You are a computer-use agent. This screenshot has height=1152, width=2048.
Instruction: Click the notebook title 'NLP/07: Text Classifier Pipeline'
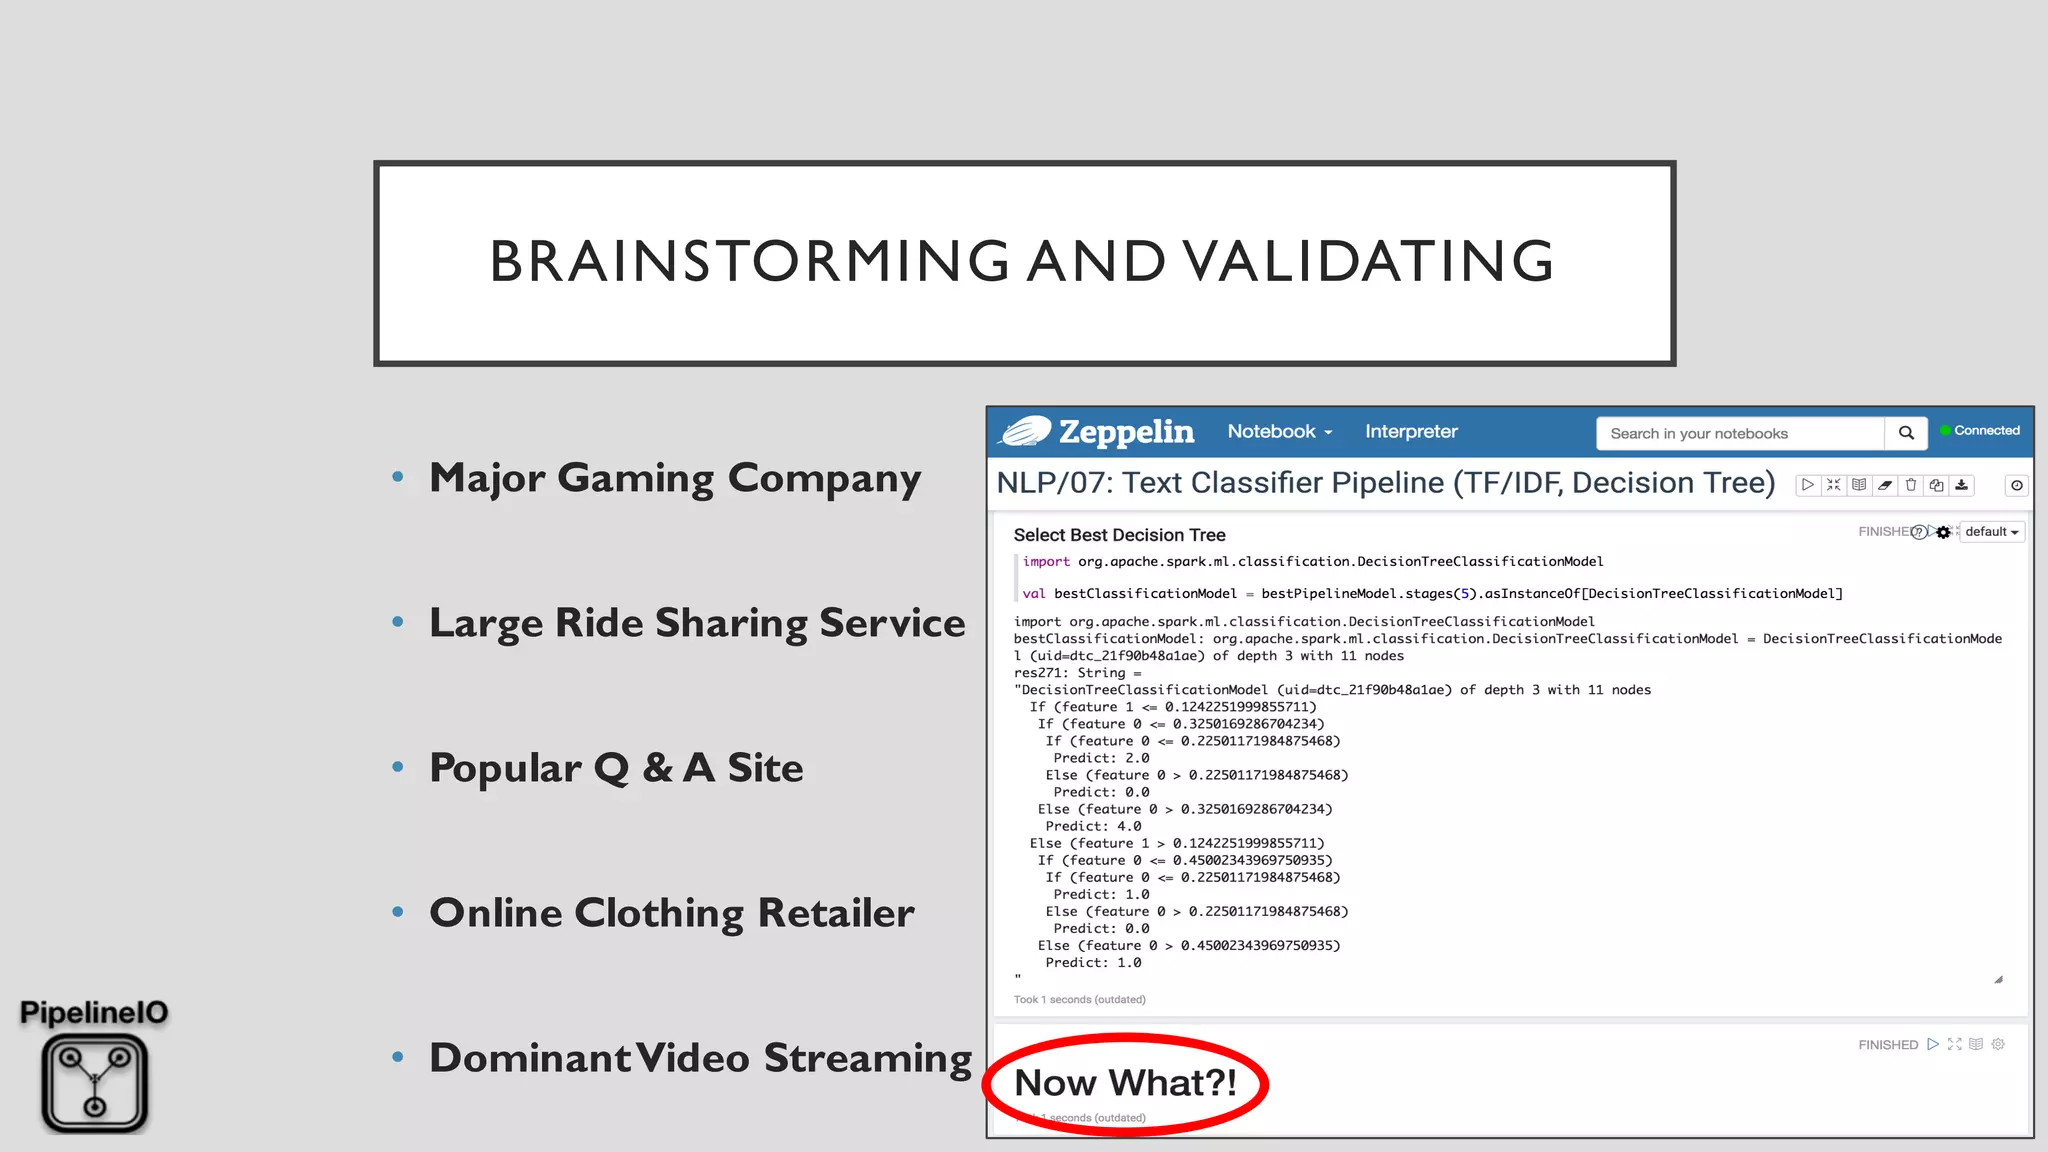tap(1386, 483)
